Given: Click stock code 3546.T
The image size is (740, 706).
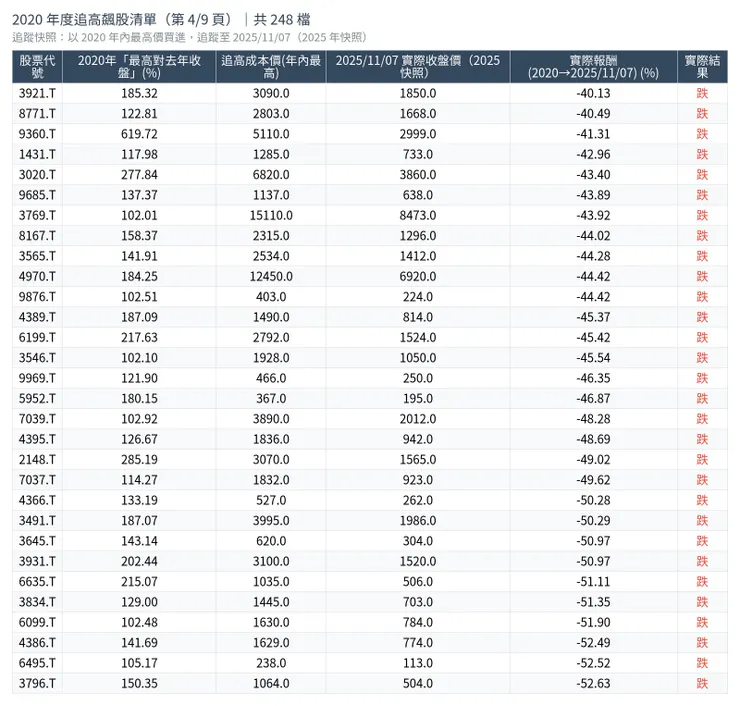Looking at the screenshot, I should click(37, 358).
